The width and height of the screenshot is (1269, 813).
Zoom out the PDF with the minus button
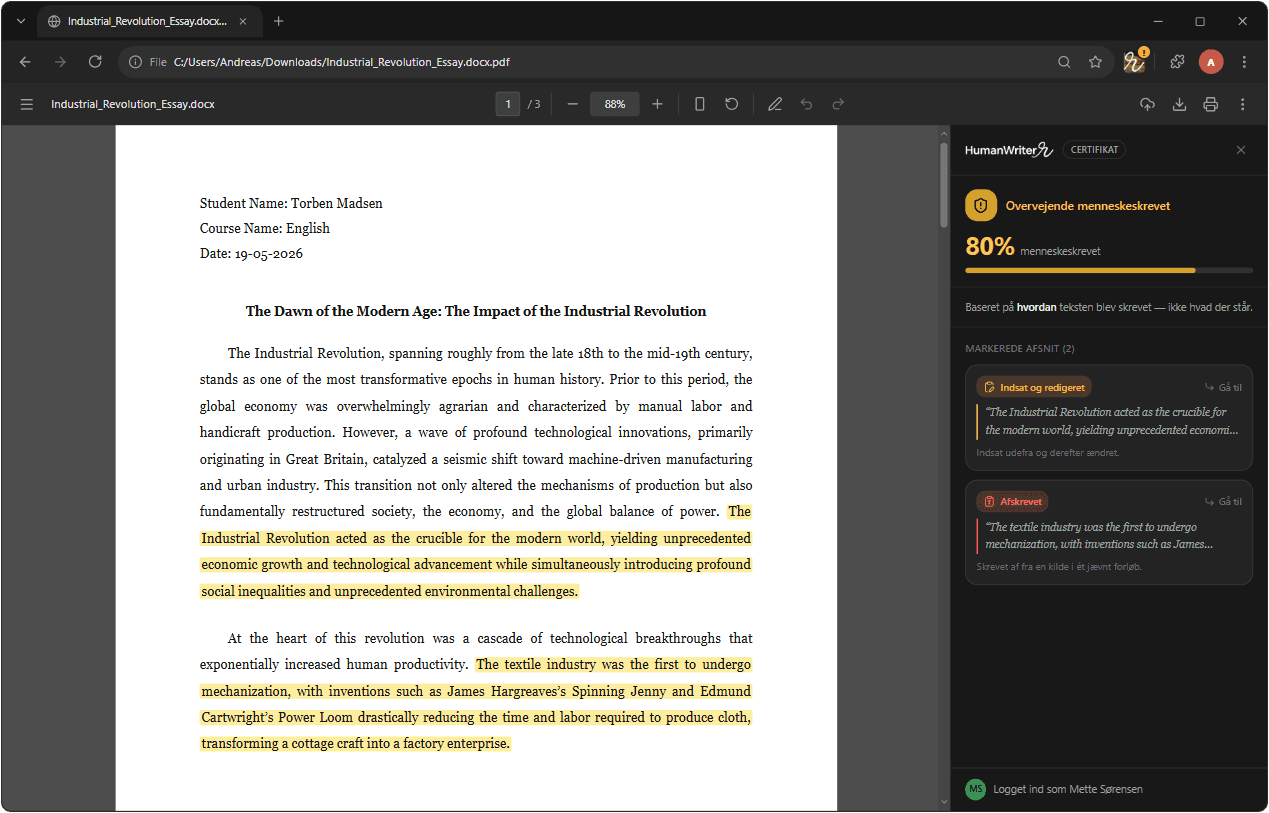[573, 104]
